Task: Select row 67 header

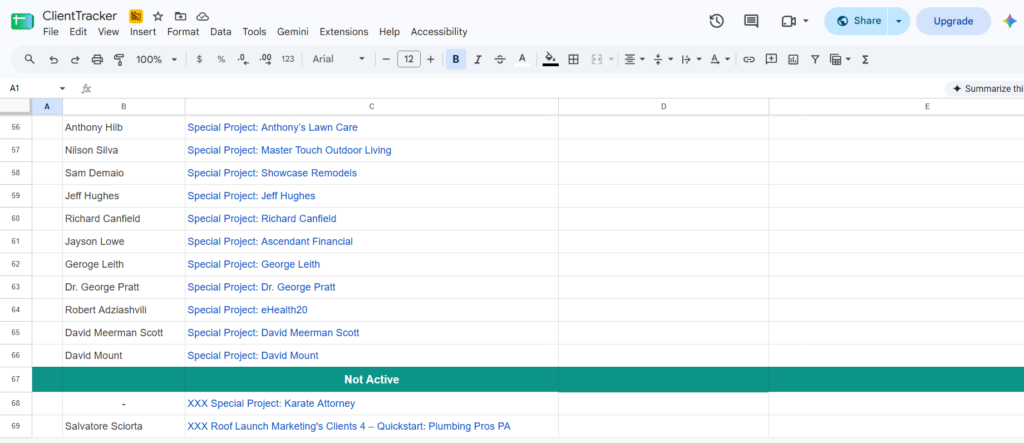Action: [16, 379]
